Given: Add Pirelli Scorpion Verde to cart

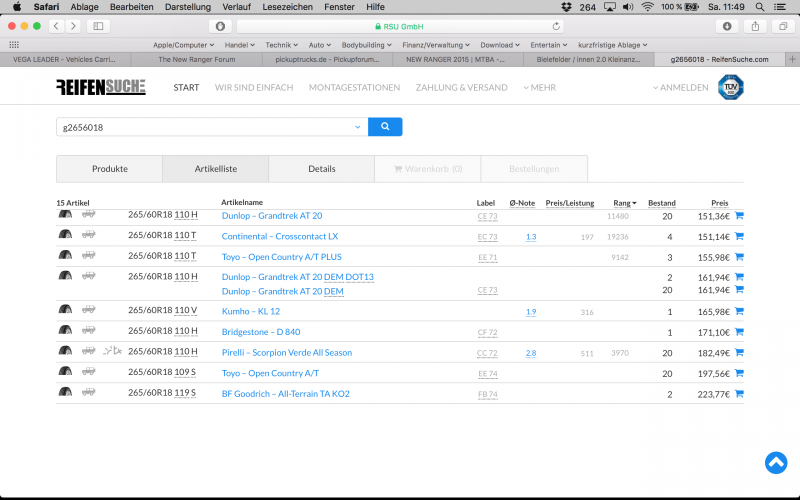Looking at the screenshot, I should coord(739,353).
